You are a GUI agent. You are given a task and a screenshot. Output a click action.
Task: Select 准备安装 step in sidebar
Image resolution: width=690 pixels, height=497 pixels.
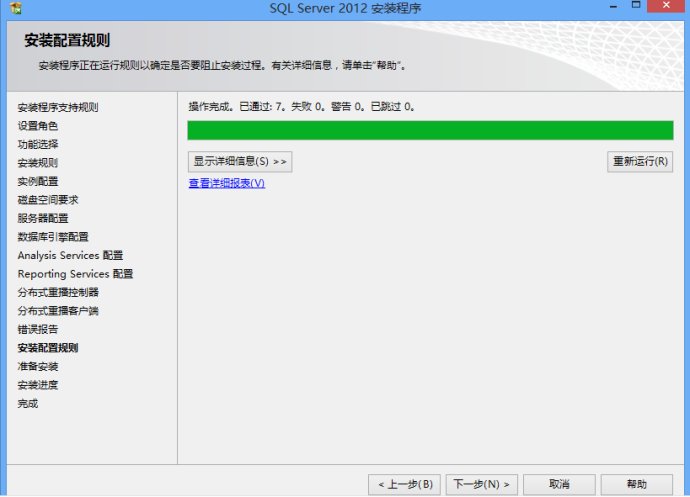[38, 366]
